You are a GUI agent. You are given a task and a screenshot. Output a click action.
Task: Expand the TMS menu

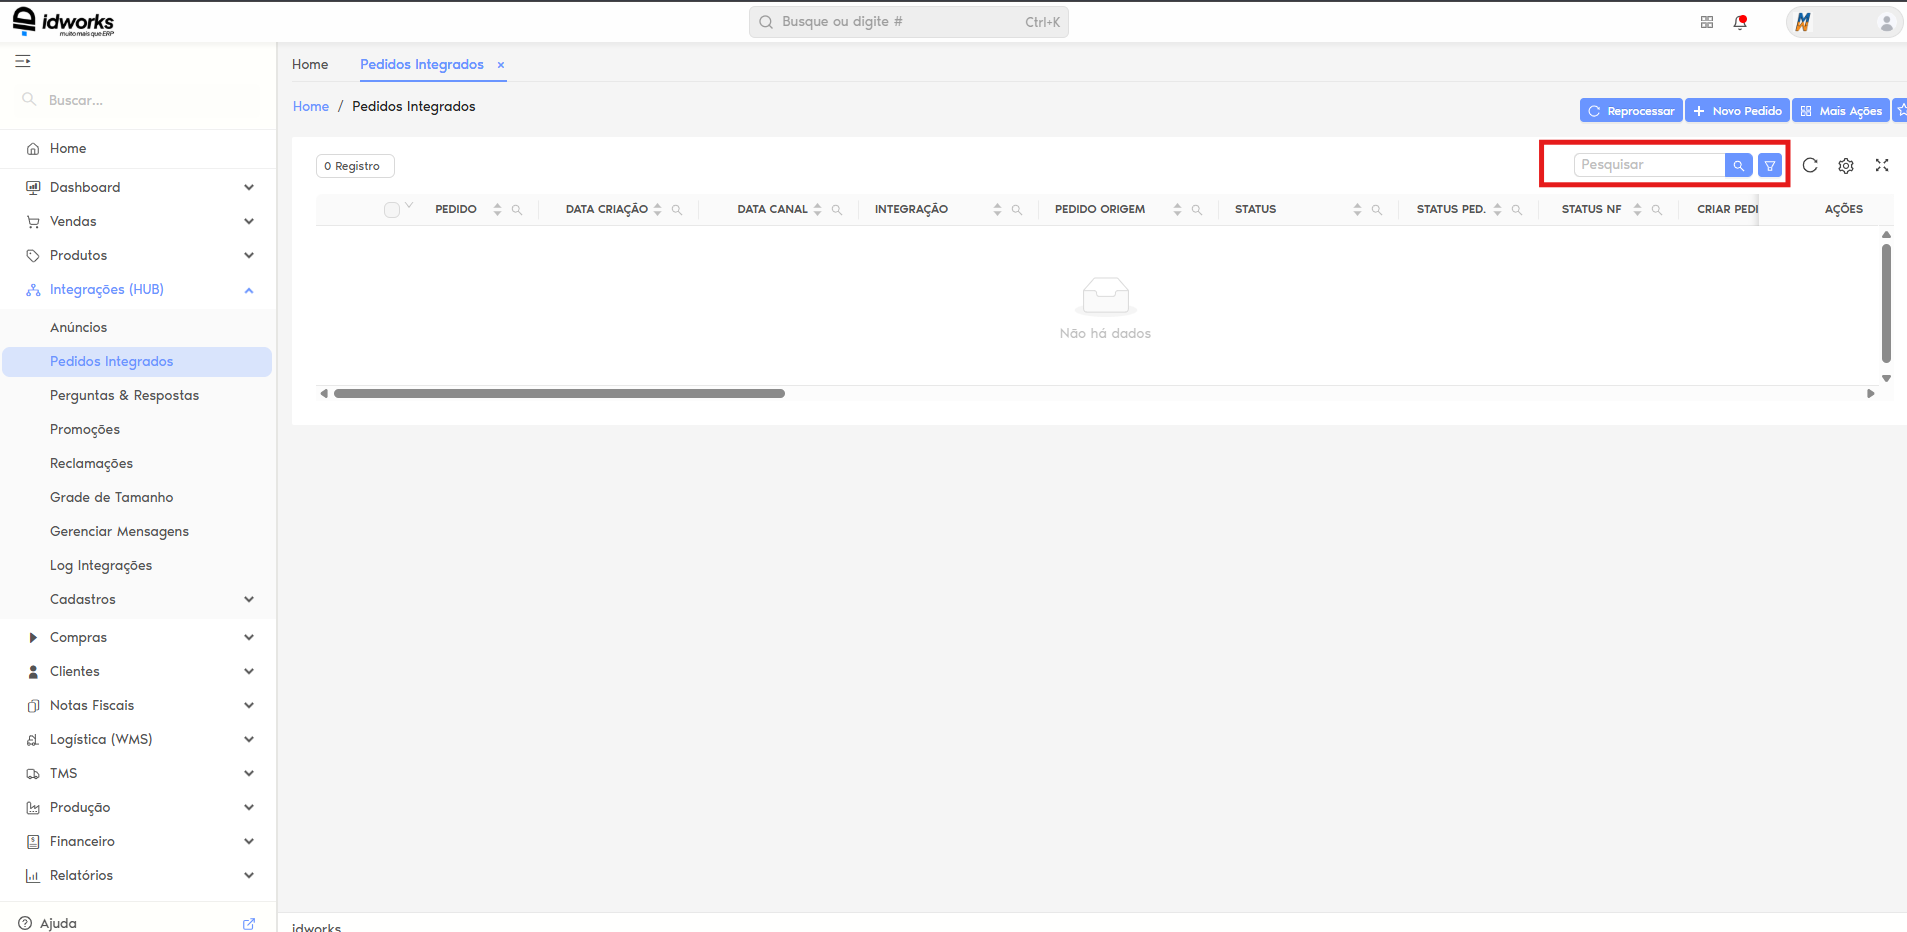point(138,773)
